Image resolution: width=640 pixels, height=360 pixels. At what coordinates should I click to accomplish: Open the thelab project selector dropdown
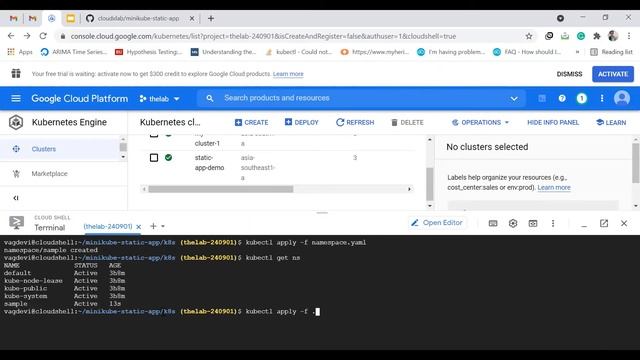(160, 99)
